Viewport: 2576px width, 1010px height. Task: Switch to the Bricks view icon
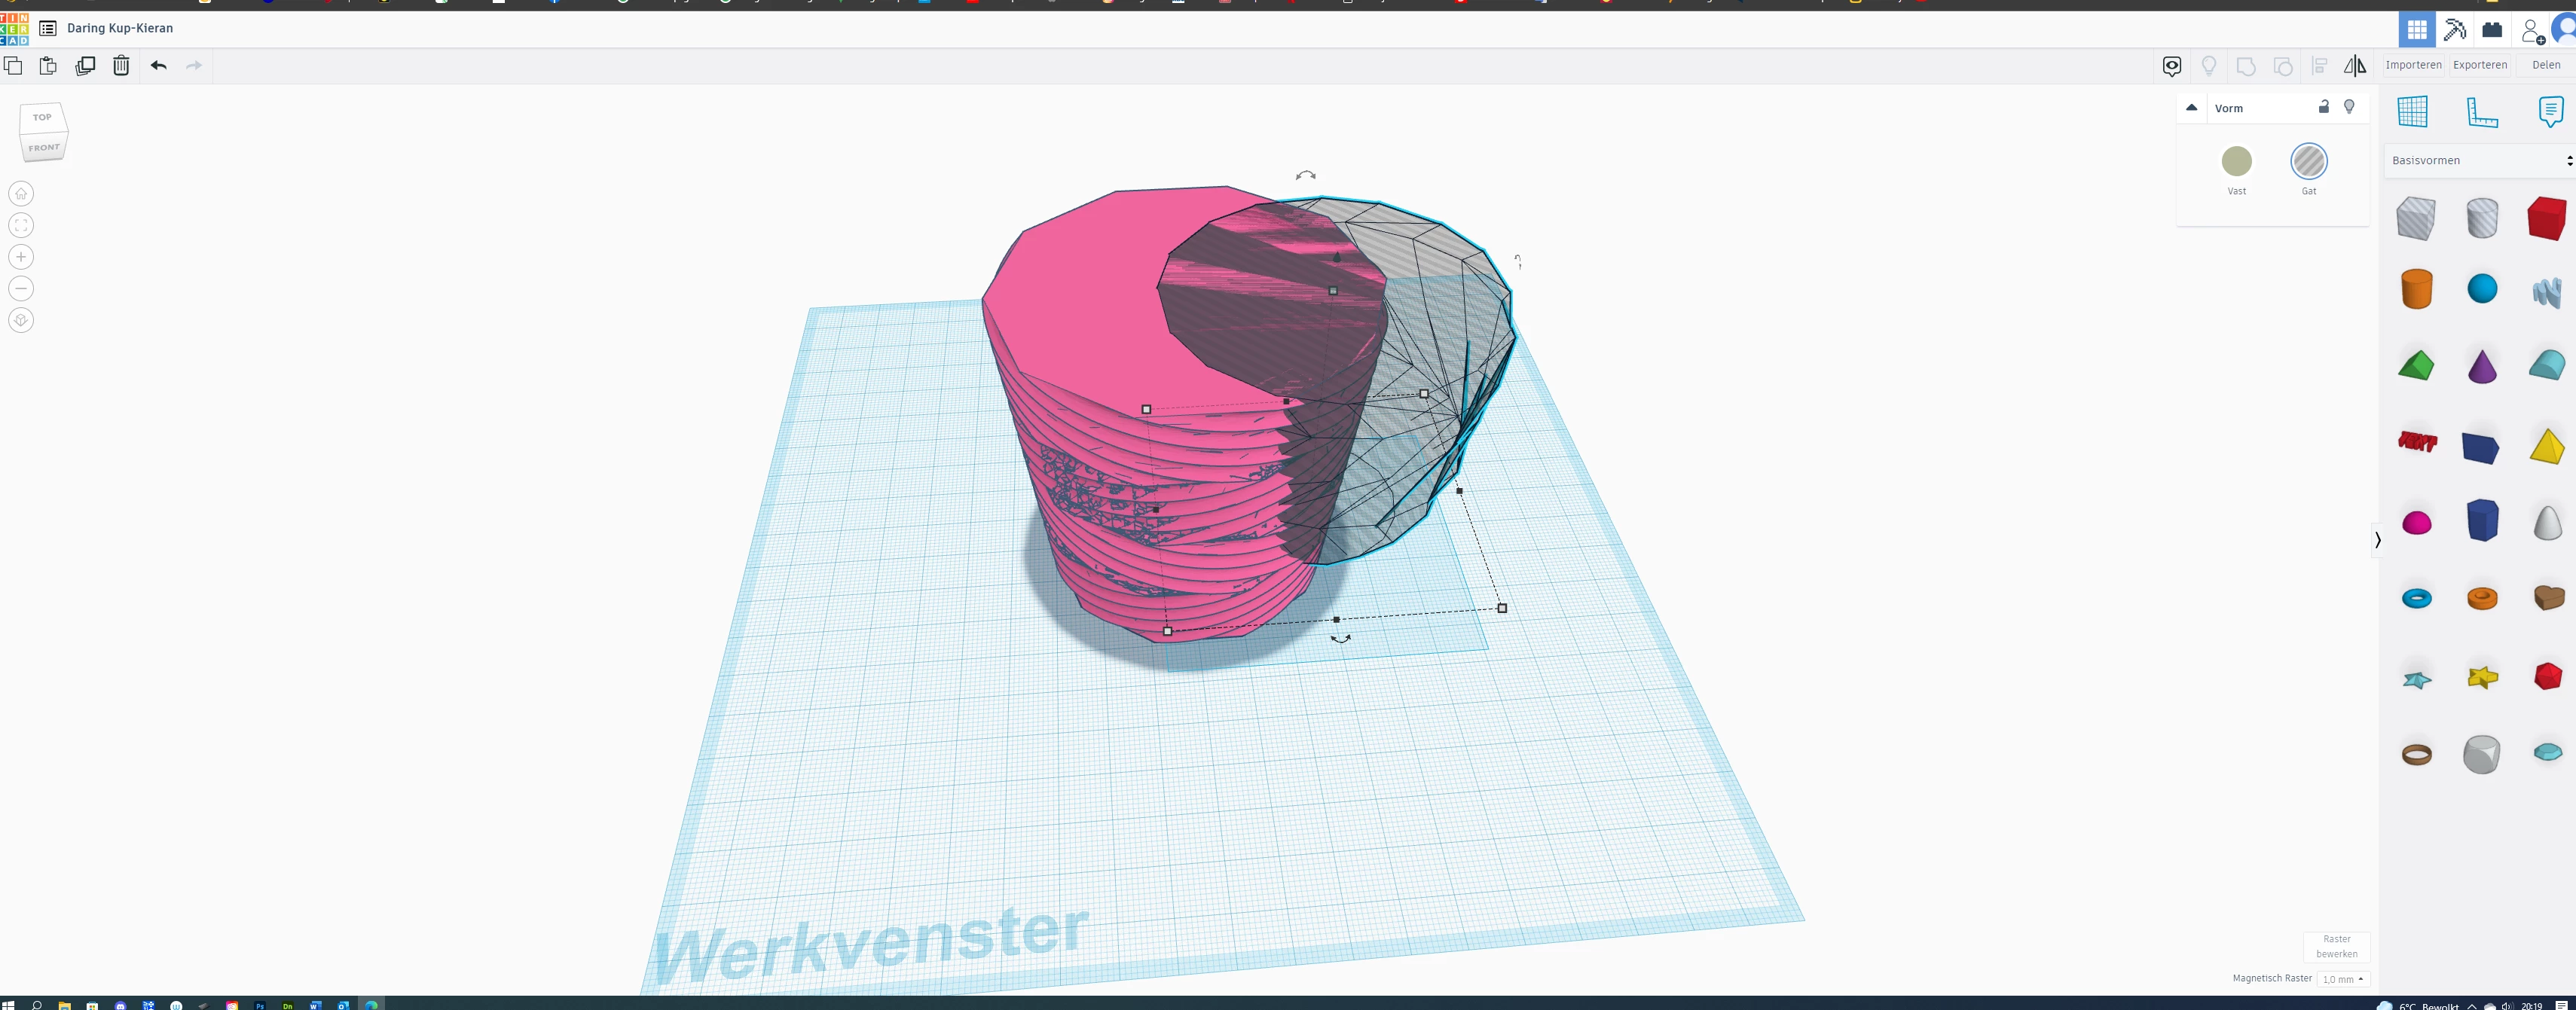[x=2492, y=30]
